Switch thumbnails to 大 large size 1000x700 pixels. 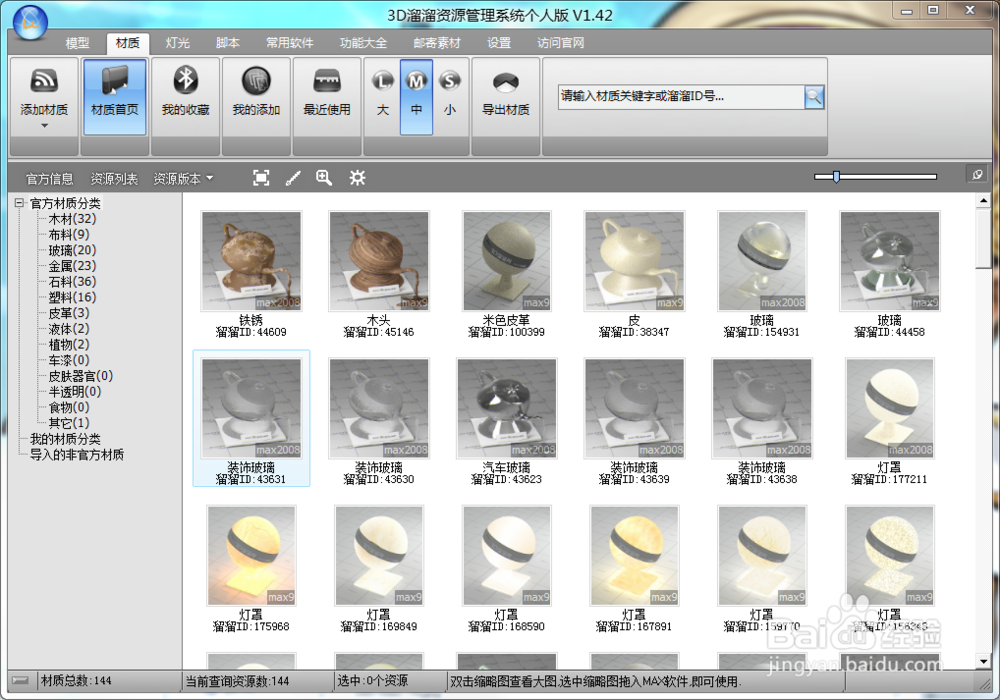click(x=380, y=95)
